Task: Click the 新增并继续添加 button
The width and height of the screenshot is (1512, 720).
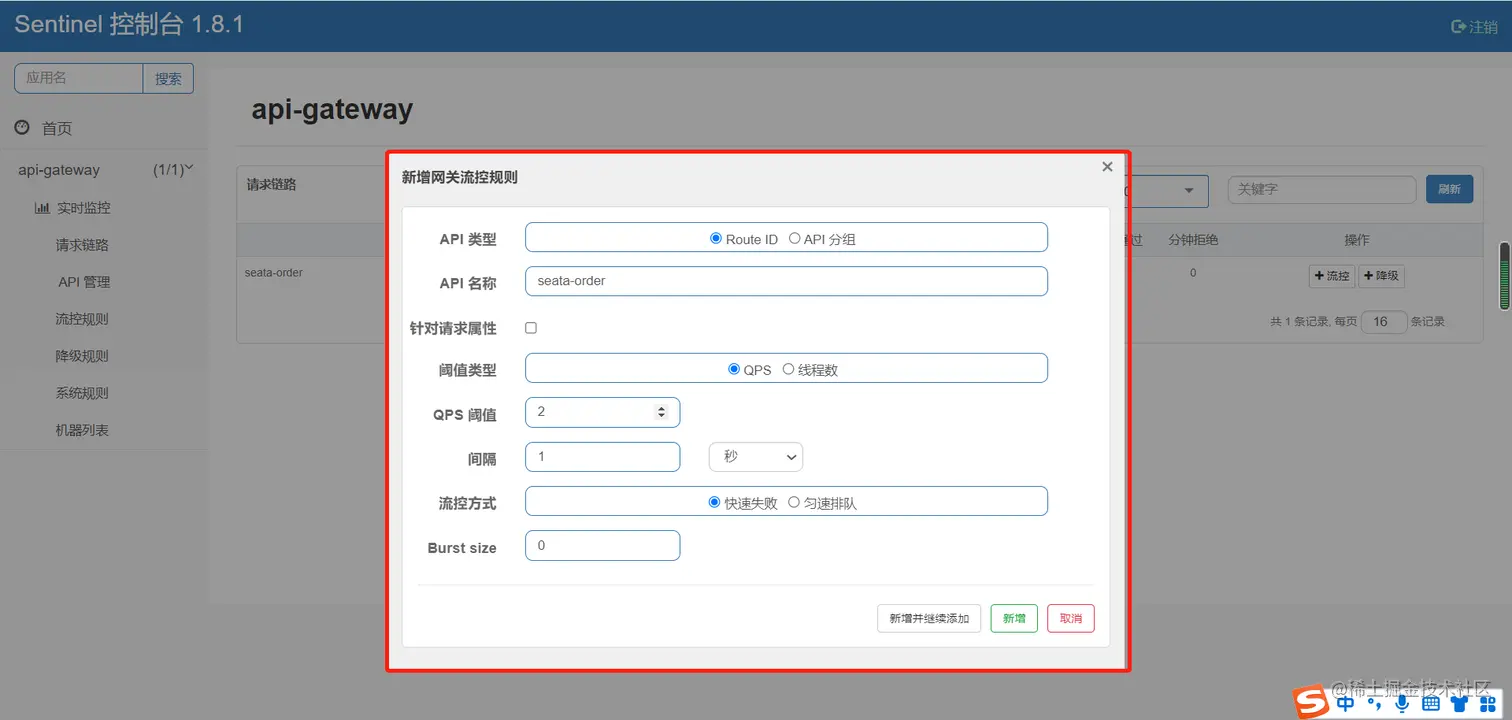Action: (929, 618)
